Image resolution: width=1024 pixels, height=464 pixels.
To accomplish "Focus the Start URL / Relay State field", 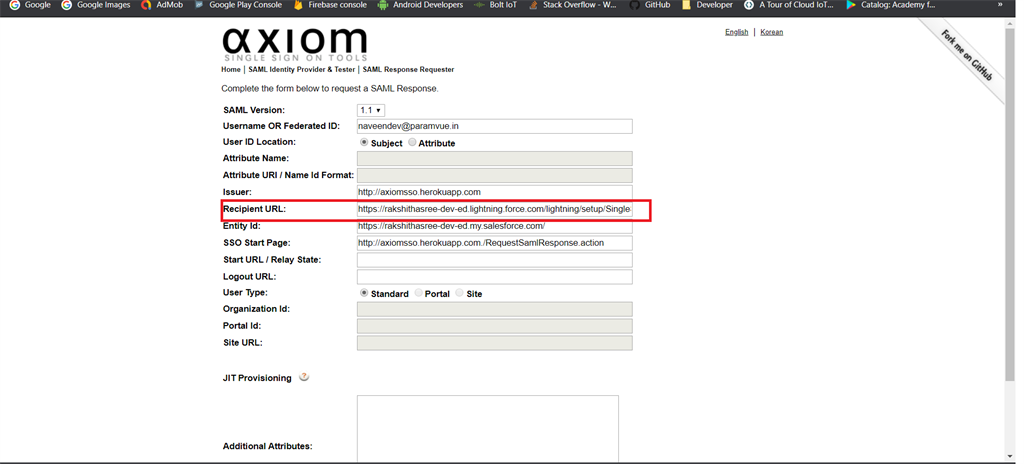I will pos(494,260).
